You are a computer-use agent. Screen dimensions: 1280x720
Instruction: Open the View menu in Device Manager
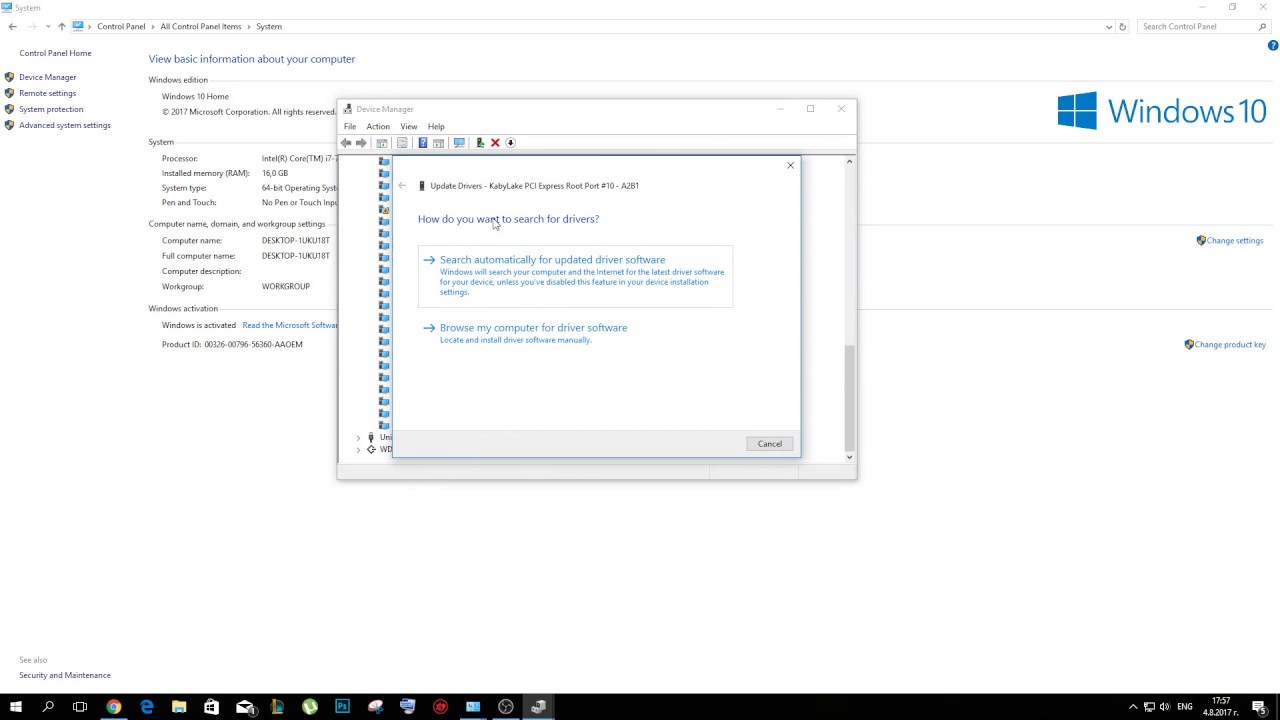pyautogui.click(x=409, y=127)
